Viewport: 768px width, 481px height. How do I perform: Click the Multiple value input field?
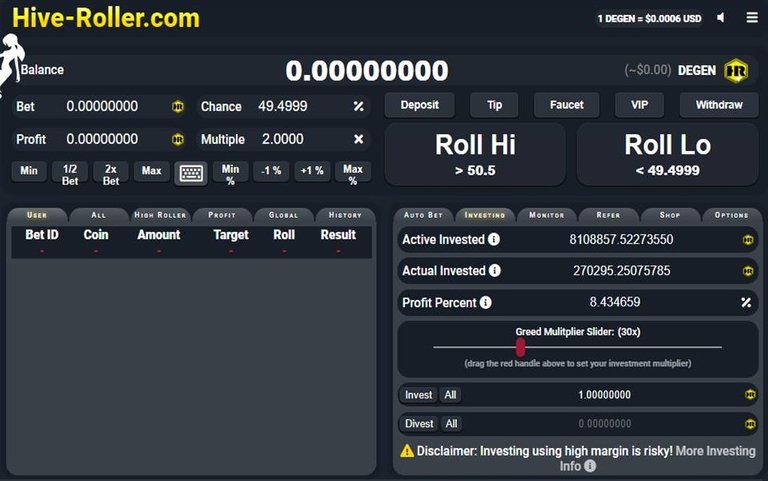[x=283, y=139]
